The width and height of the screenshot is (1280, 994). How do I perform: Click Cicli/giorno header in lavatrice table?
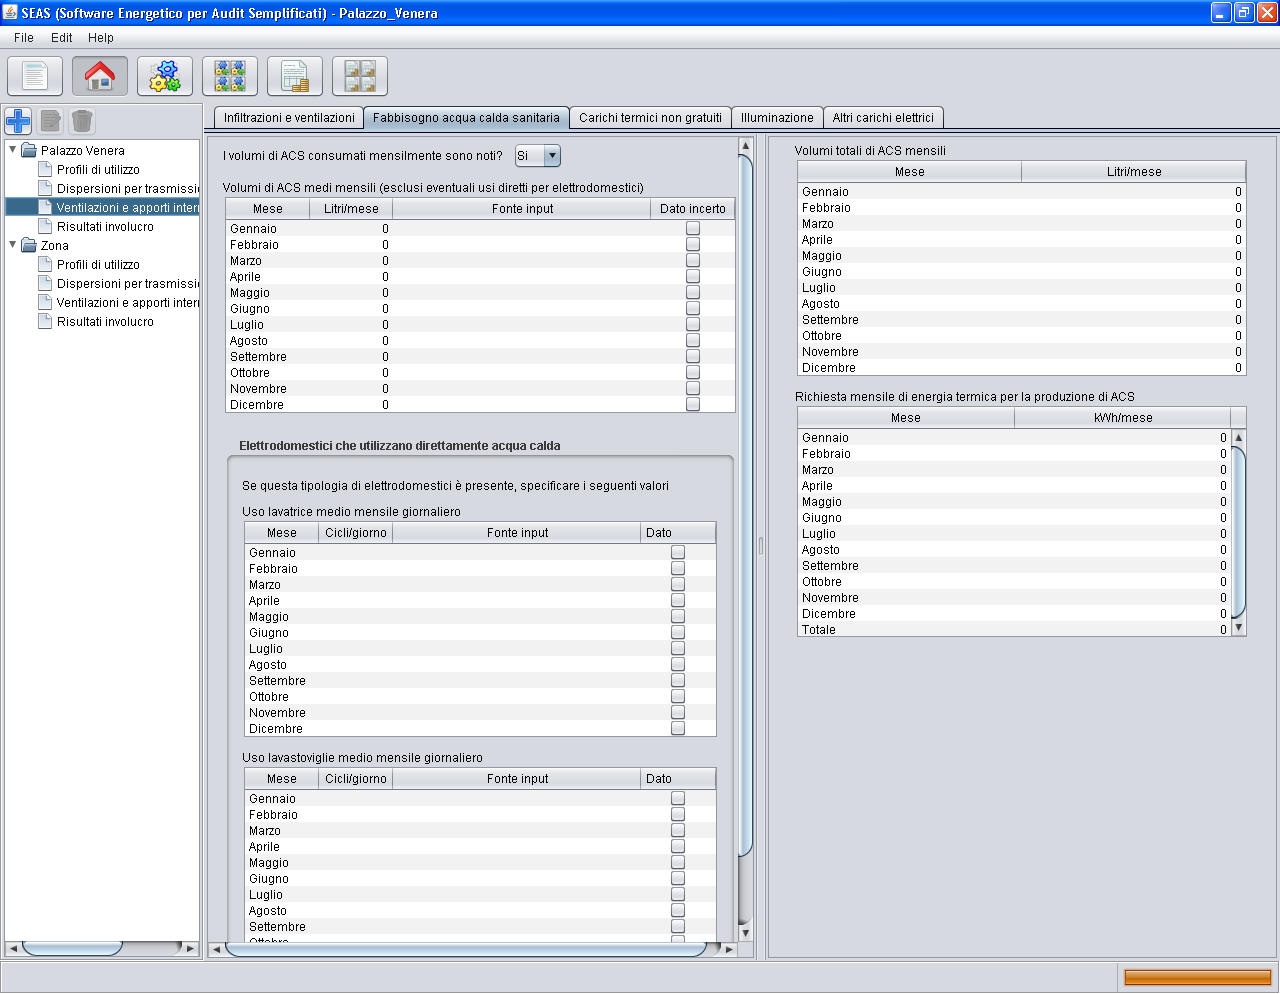click(356, 533)
